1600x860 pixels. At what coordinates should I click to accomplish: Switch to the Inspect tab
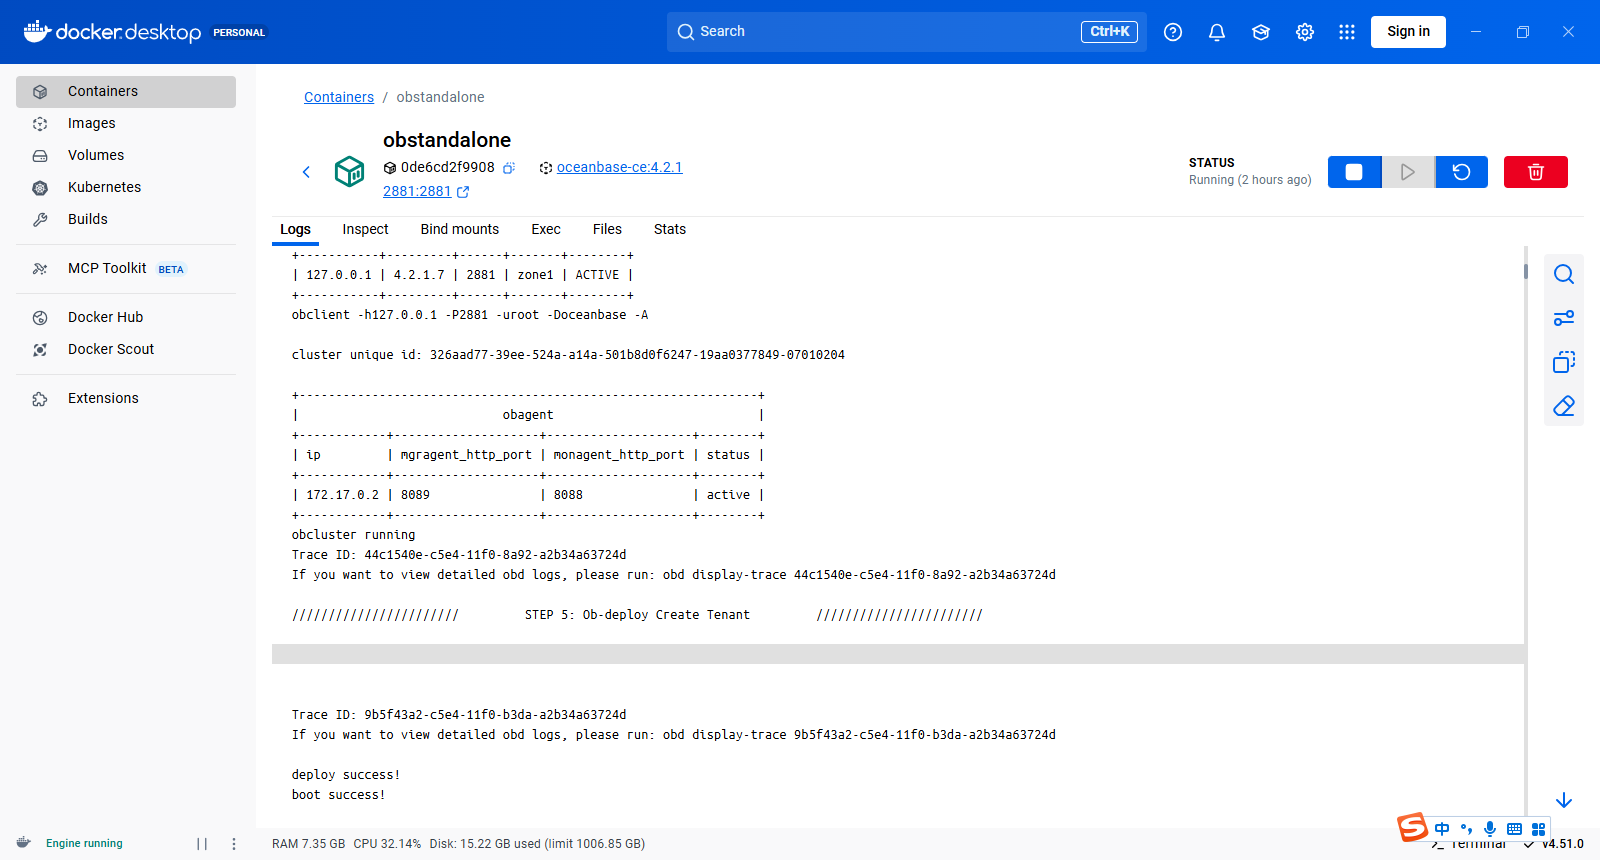coord(365,229)
